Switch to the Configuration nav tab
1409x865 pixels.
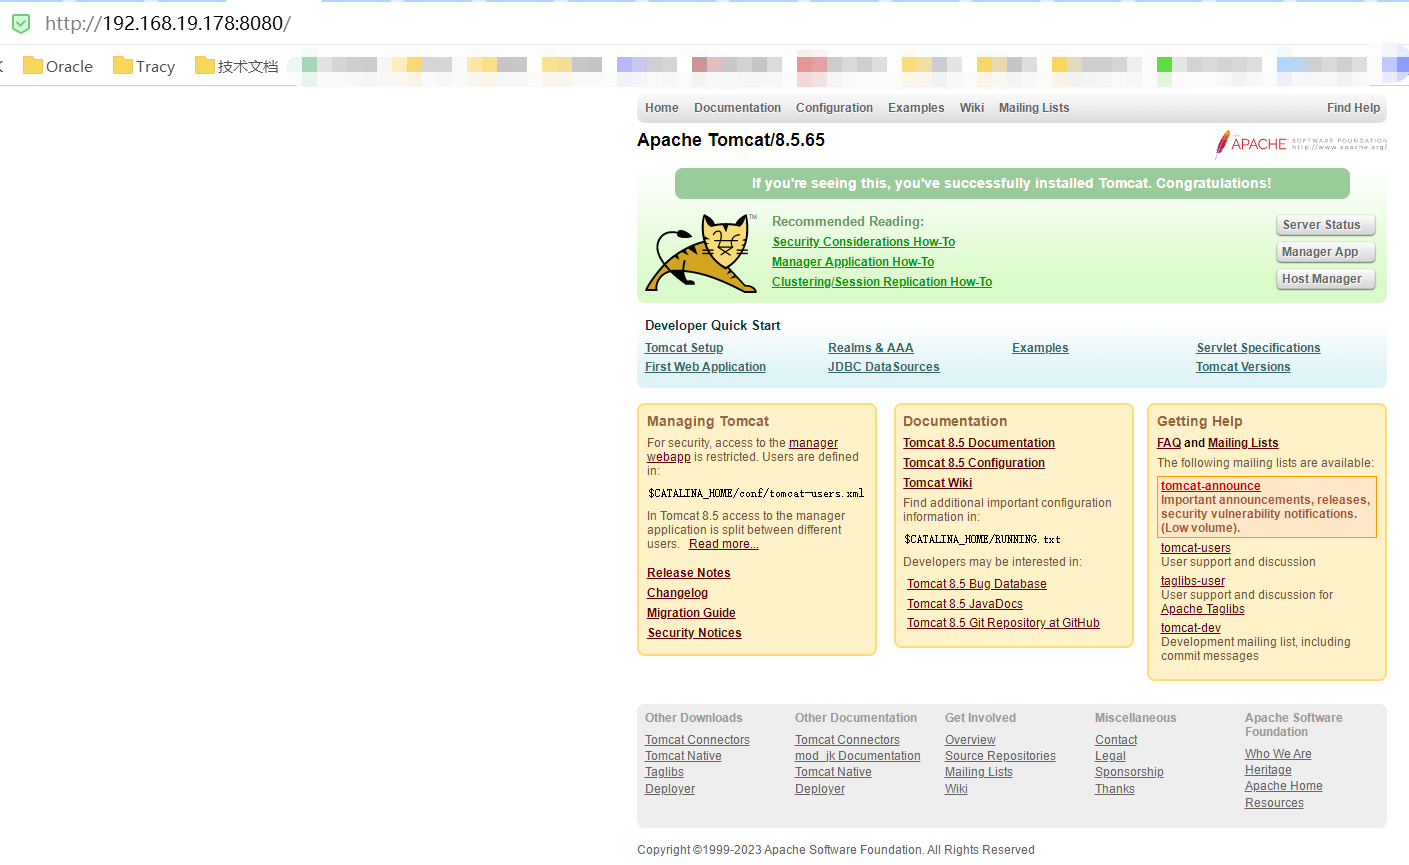[x=834, y=107]
